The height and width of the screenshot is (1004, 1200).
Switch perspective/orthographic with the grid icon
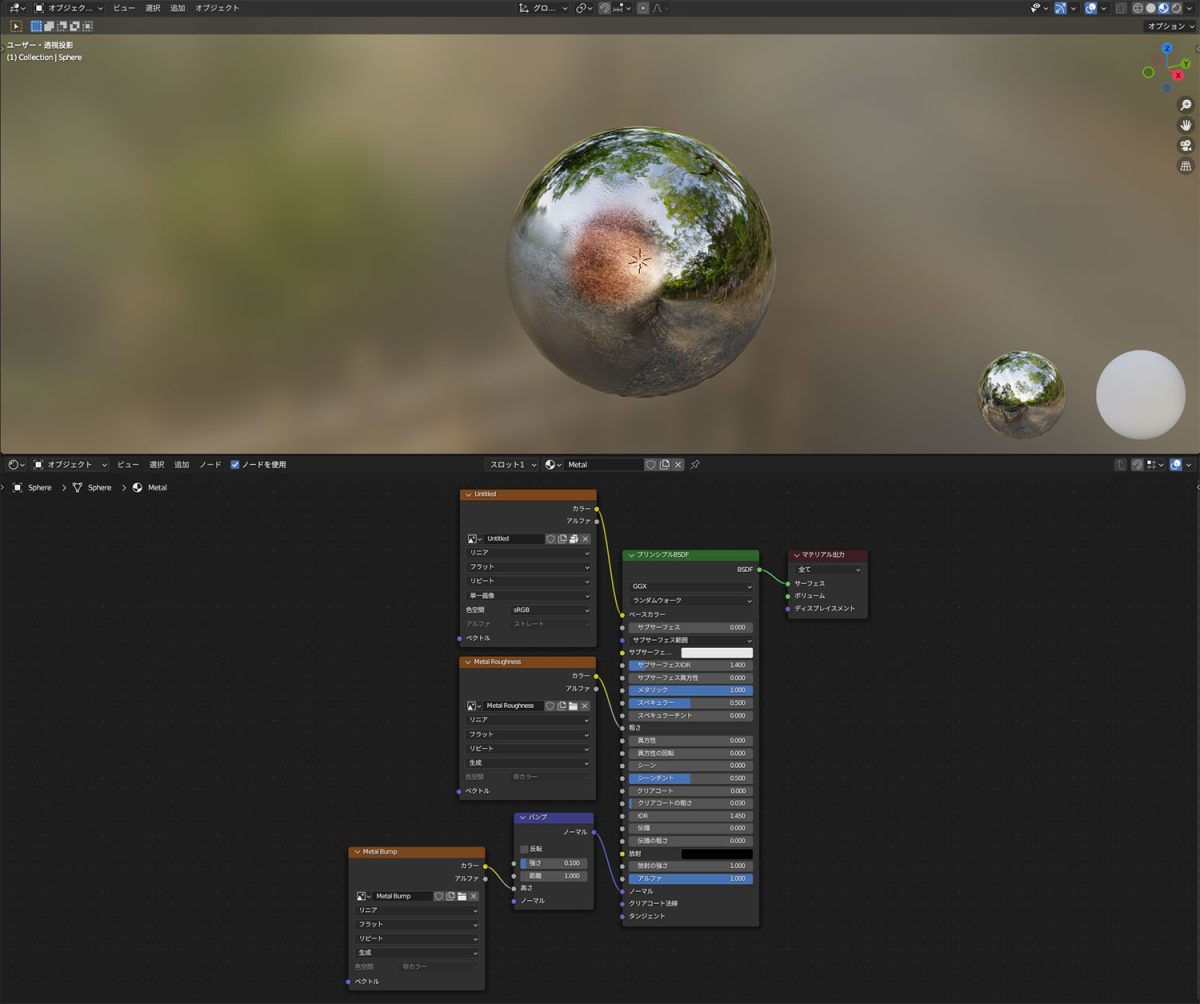click(x=1186, y=165)
